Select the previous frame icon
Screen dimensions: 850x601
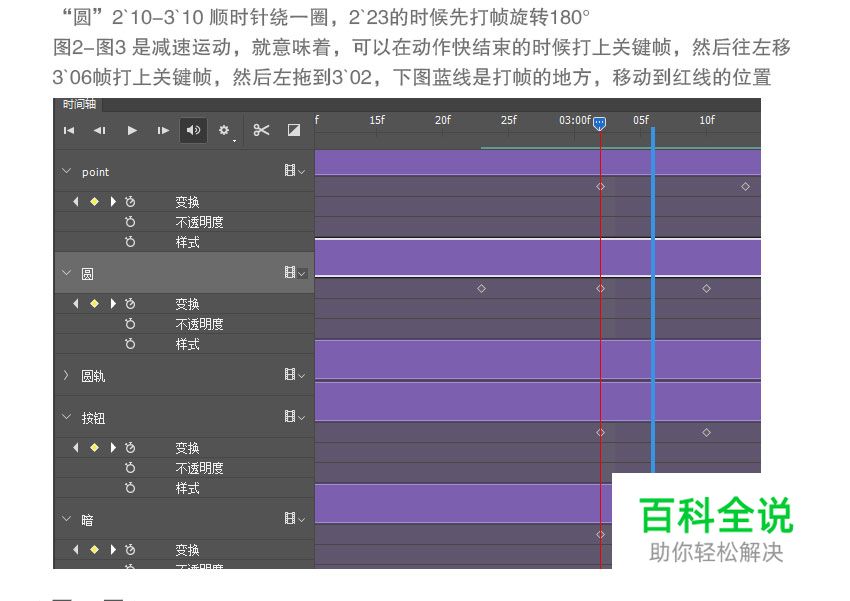coord(99,130)
